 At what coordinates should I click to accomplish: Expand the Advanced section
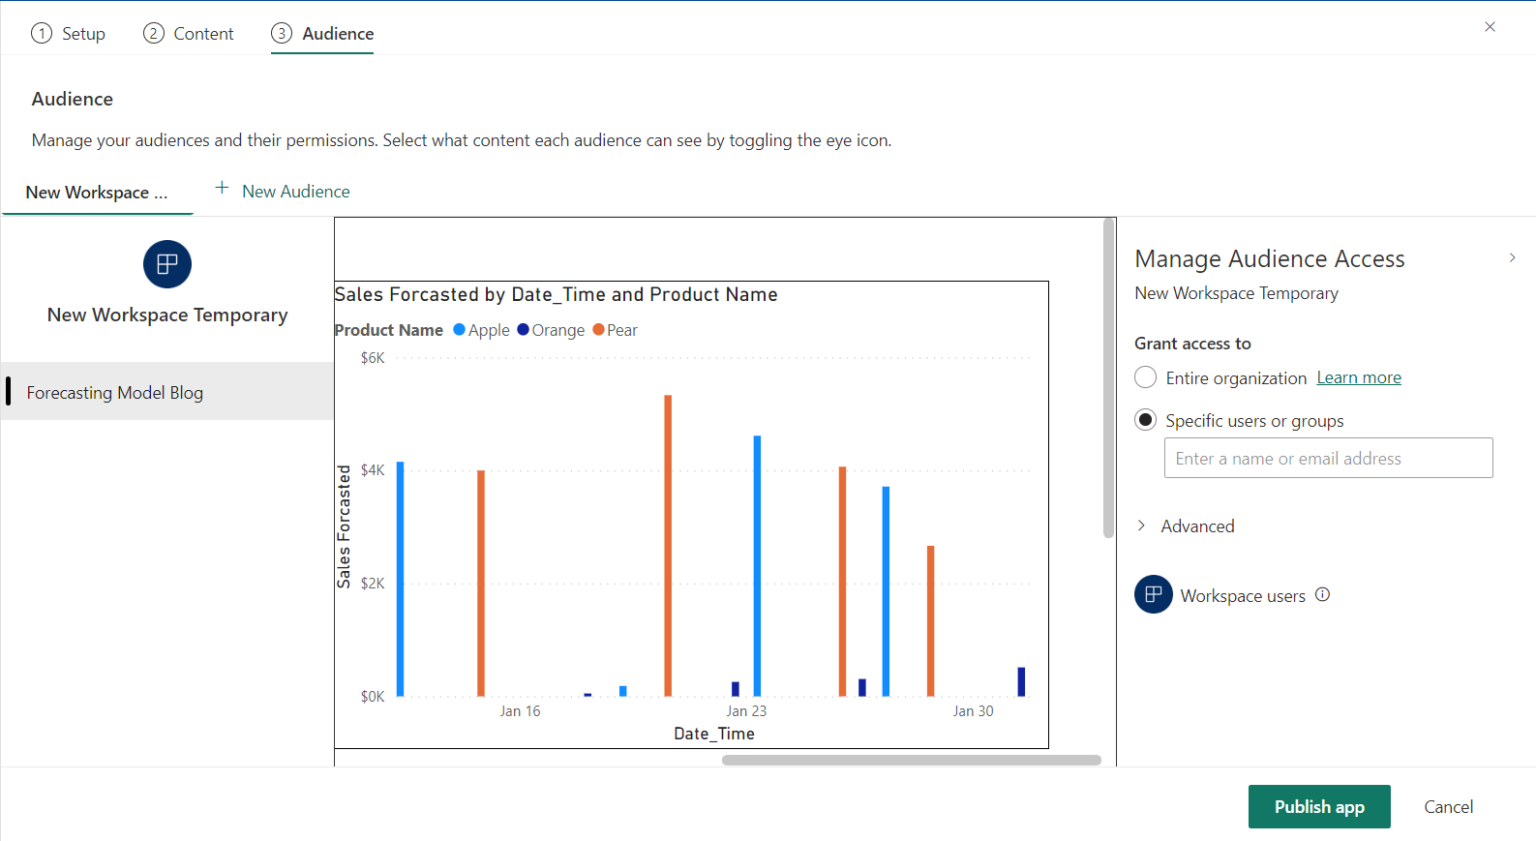(x=1143, y=525)
